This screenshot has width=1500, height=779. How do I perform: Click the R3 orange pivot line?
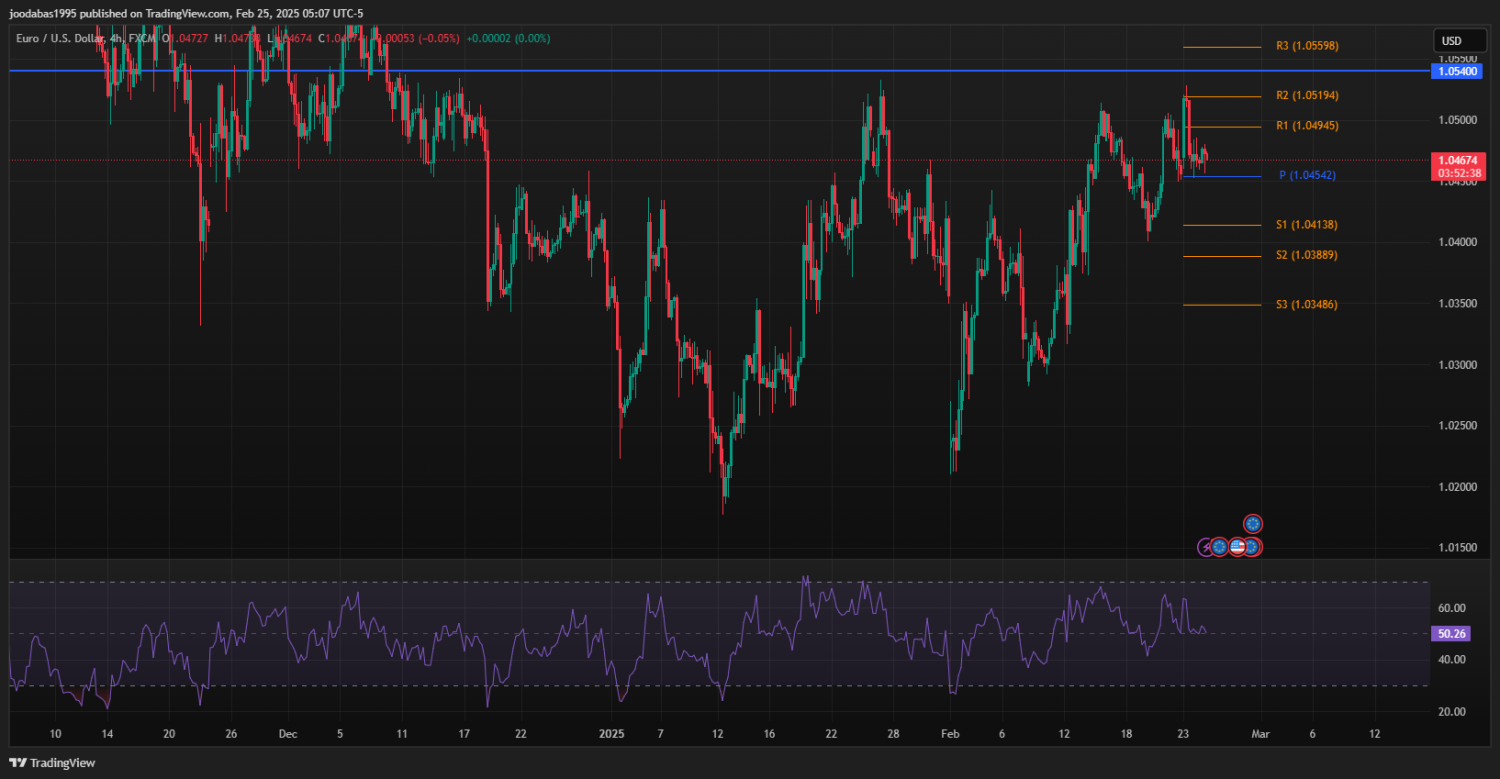[x=1222, y=47]
